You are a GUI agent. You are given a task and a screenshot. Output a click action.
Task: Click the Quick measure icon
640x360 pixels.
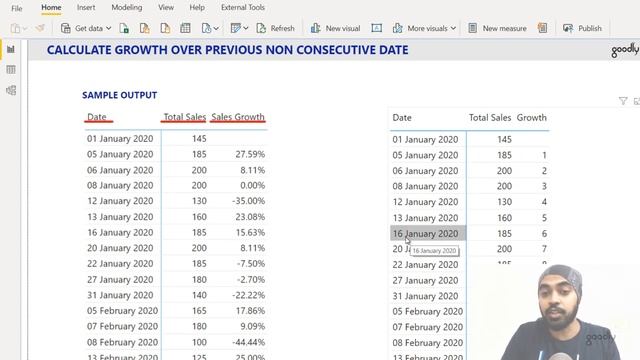pyautogui.click(x=542, y=28)
